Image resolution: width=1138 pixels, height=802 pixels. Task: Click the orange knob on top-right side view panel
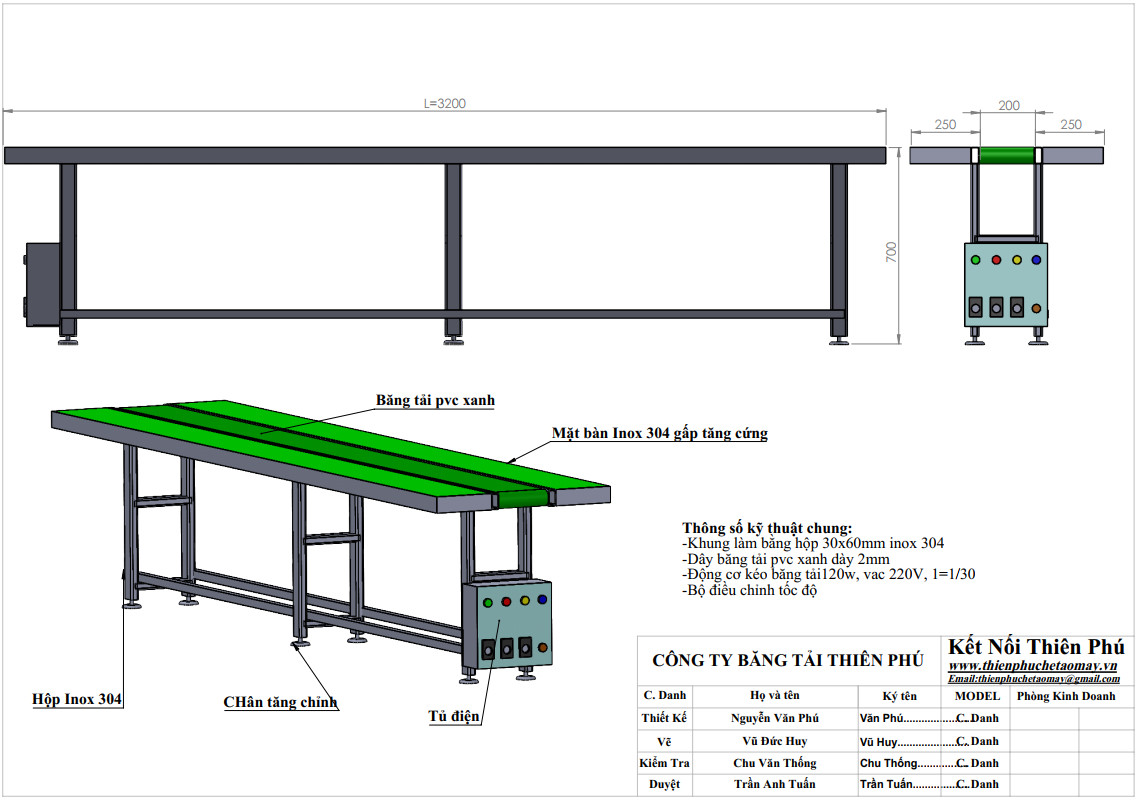(x=1037, y=308)
